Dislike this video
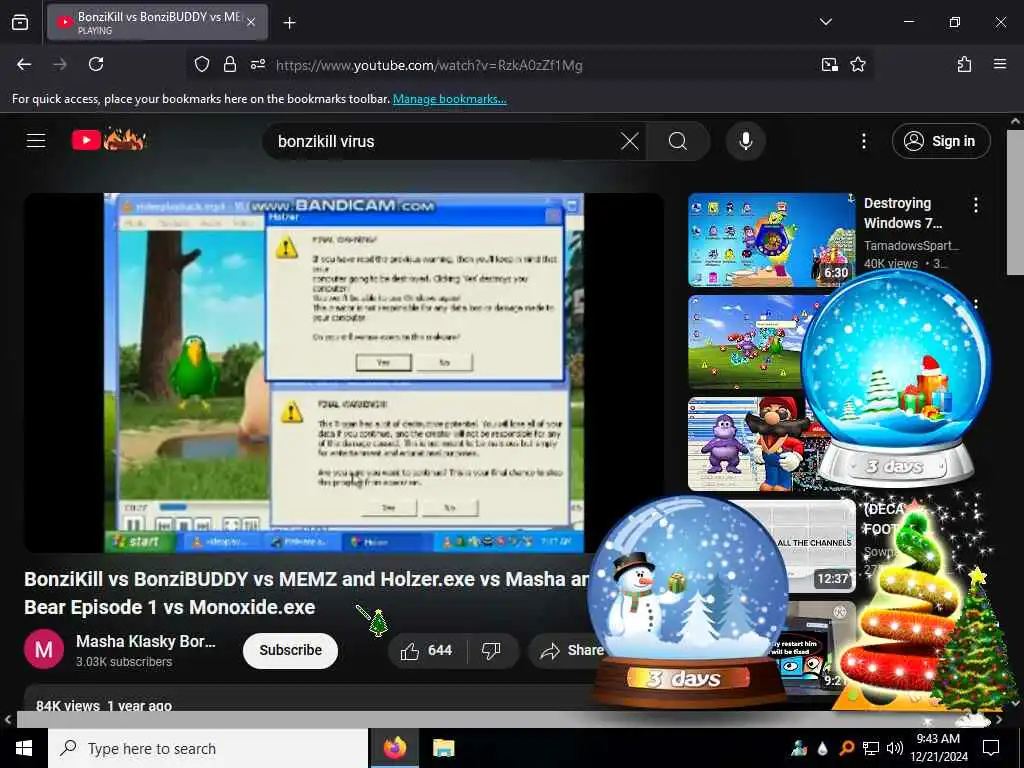Screen dimensions: 1024x768 [x=491, y=650]
